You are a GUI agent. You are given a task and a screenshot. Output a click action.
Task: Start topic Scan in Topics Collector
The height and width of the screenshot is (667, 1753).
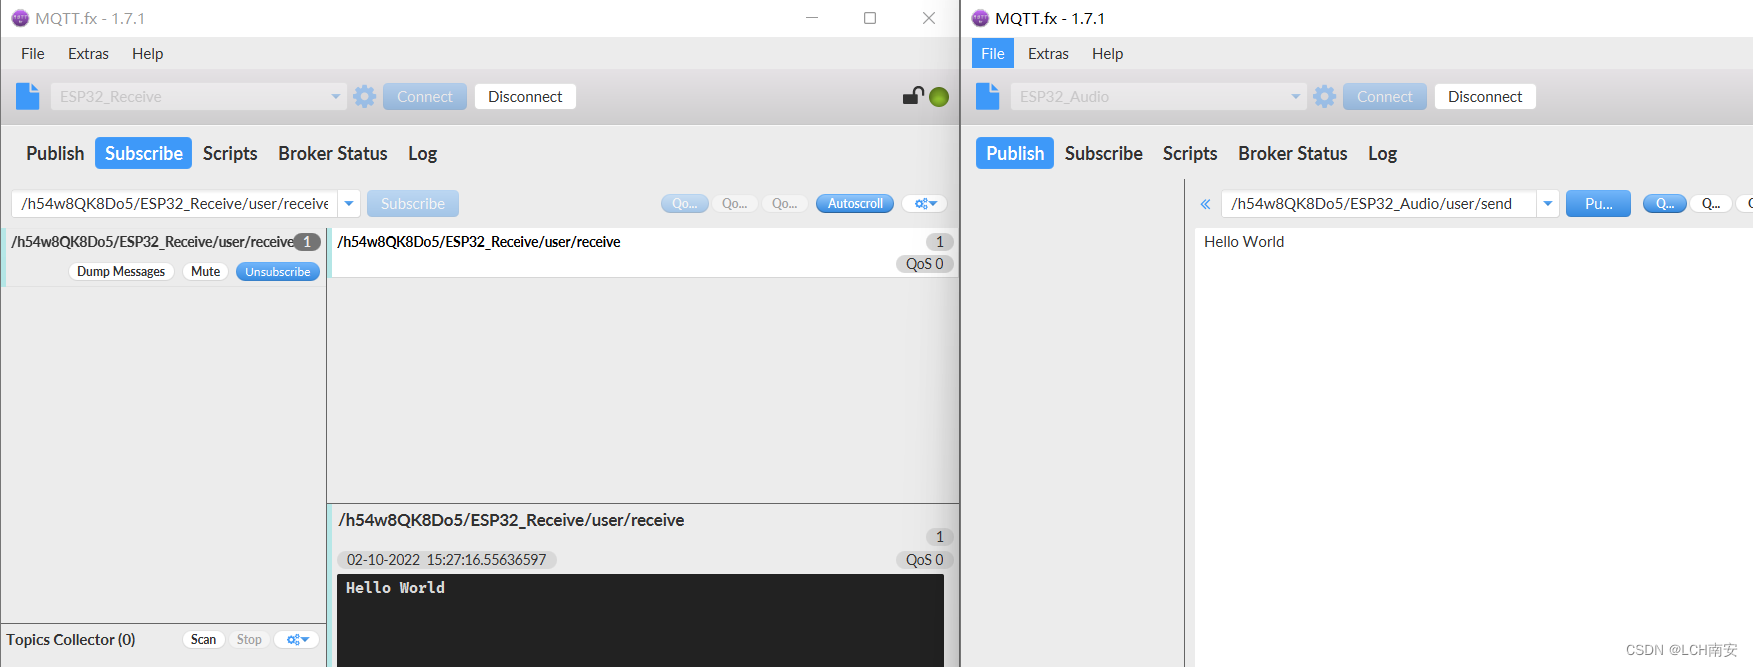[203, 640]
